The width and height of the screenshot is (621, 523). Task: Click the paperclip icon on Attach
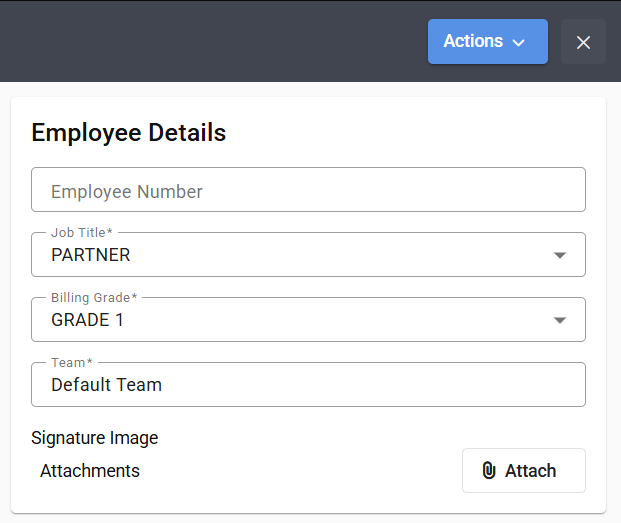[x=489, y=471]
